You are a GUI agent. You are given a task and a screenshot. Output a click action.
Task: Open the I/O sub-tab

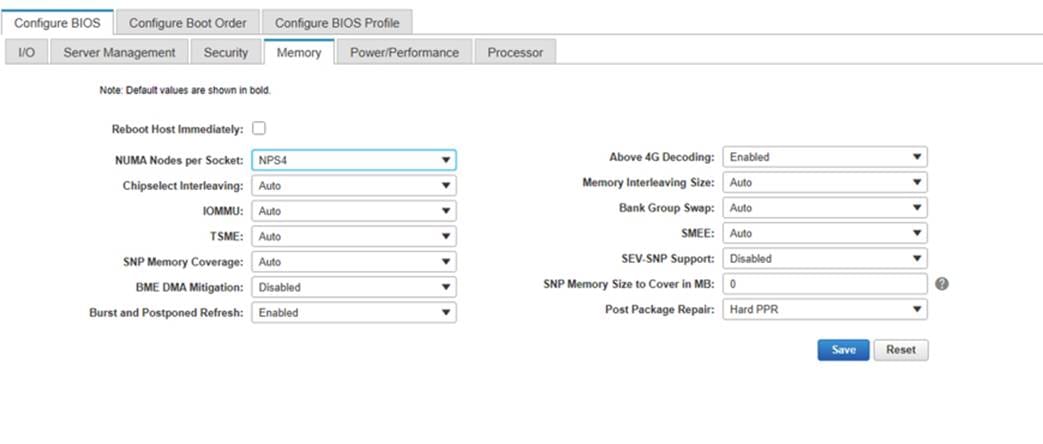(27, 52)
